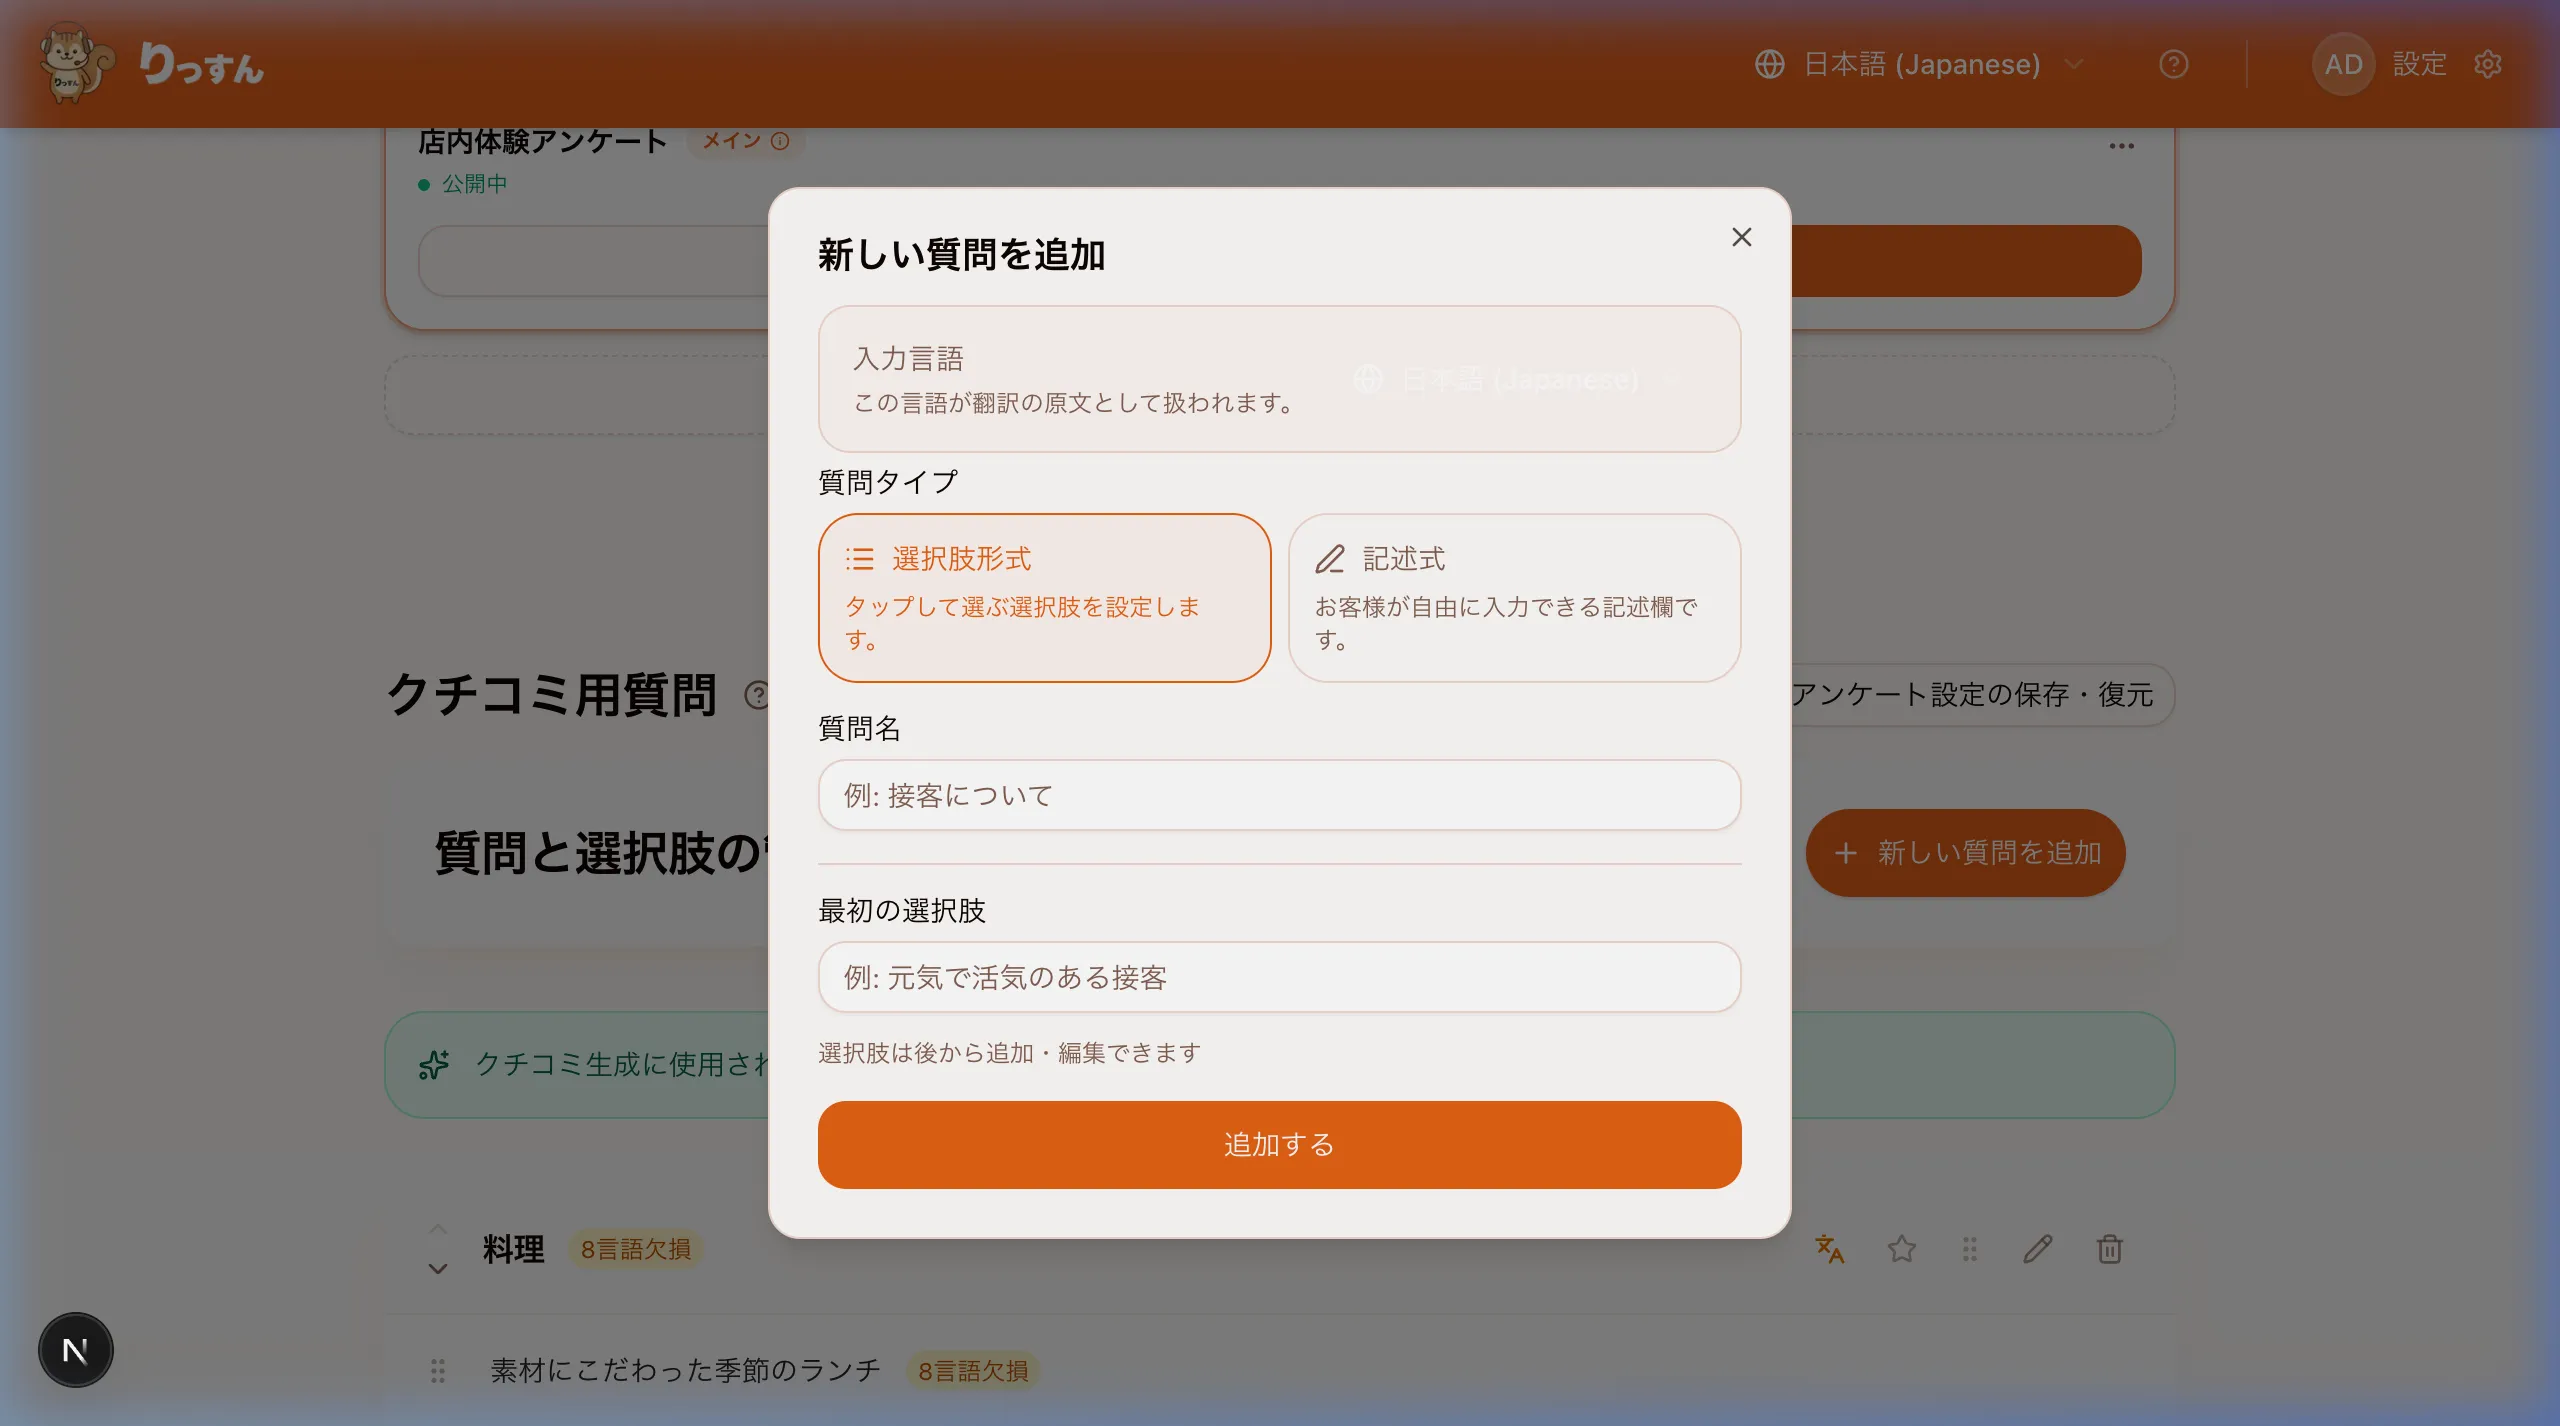Click the 料理 question title
This screenshot has height=1426, width=2560.
click(513, 1249)
